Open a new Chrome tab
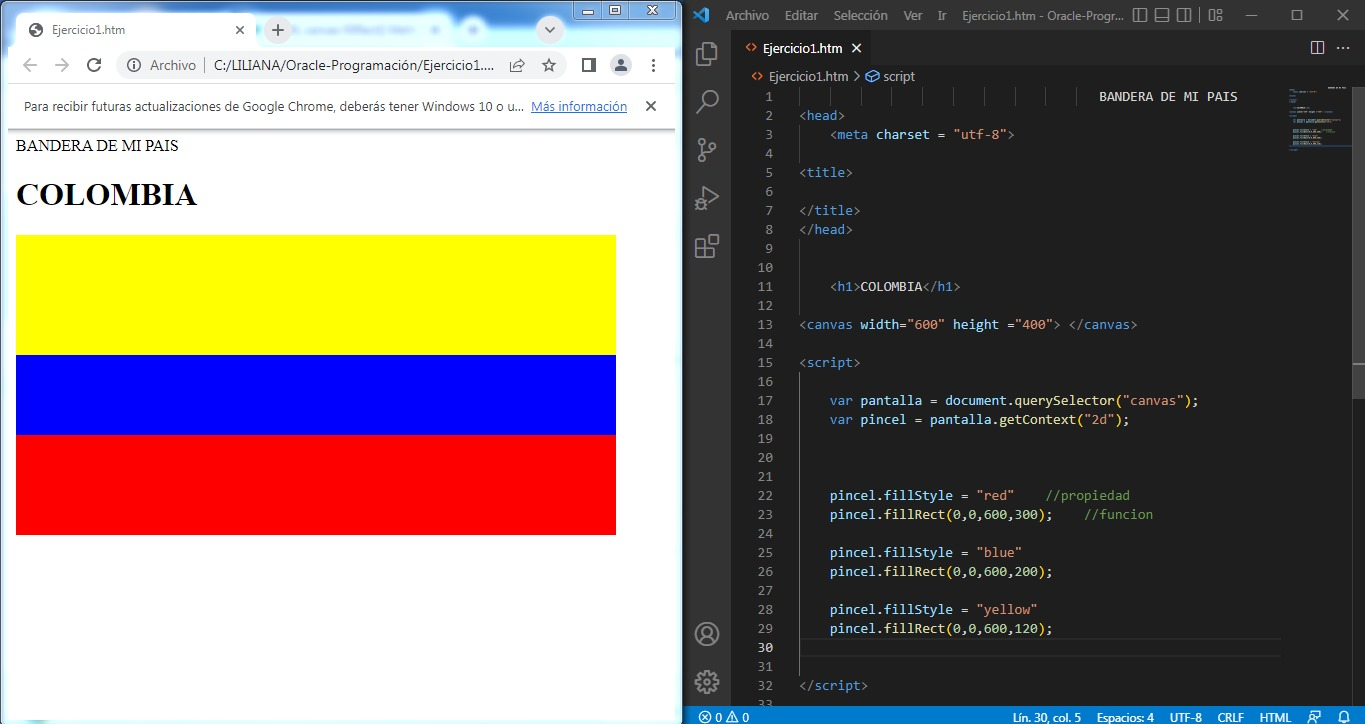The width and height of the screenshot is (1365, 724). pyautogui.click(x=278, y=30)
